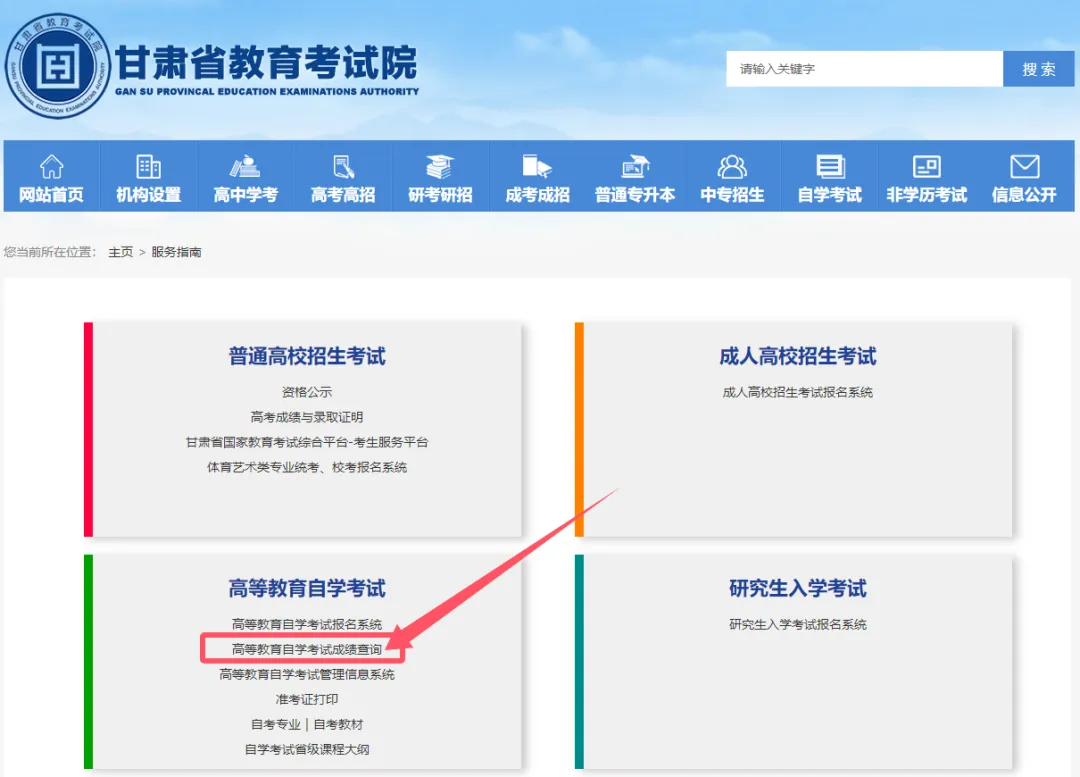Image resolution: width=1080 pixels, height=777 pixels.
Task: Click the 成考成招 book icon
Action: [x=537, y=166]
